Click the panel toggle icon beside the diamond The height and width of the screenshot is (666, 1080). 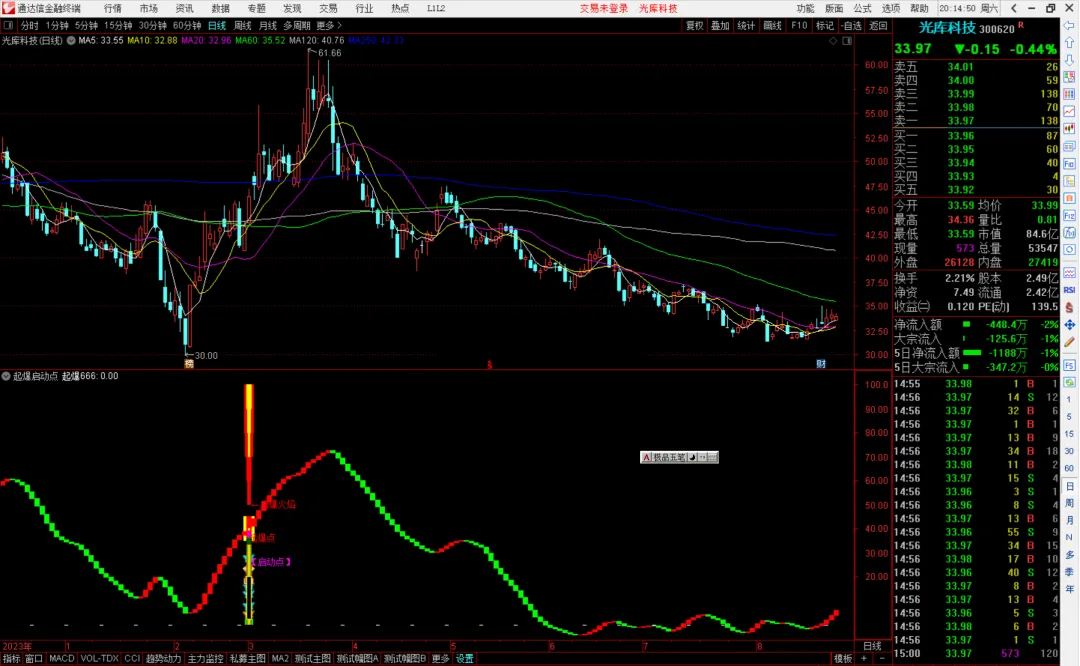(x=847, y=41)
